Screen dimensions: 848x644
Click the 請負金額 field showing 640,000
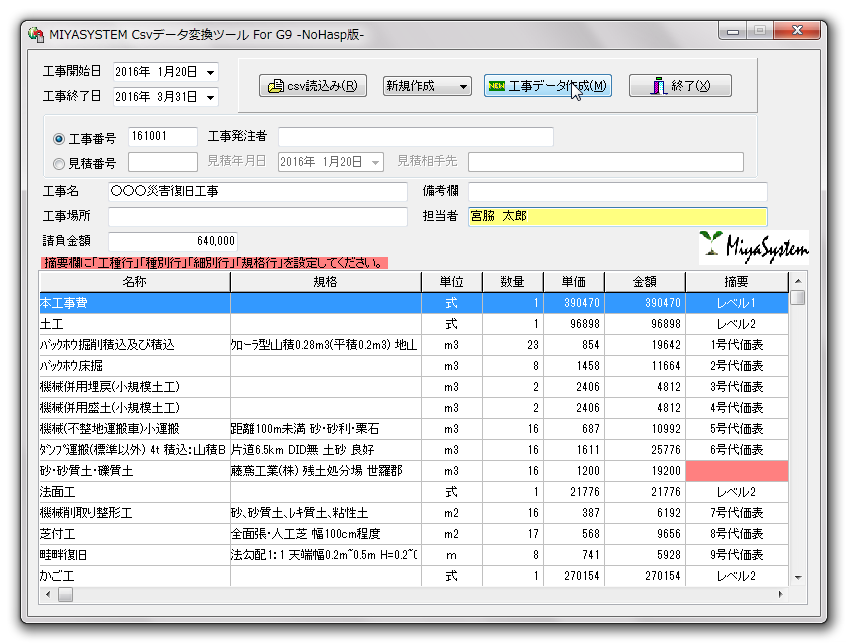(173, 241)
